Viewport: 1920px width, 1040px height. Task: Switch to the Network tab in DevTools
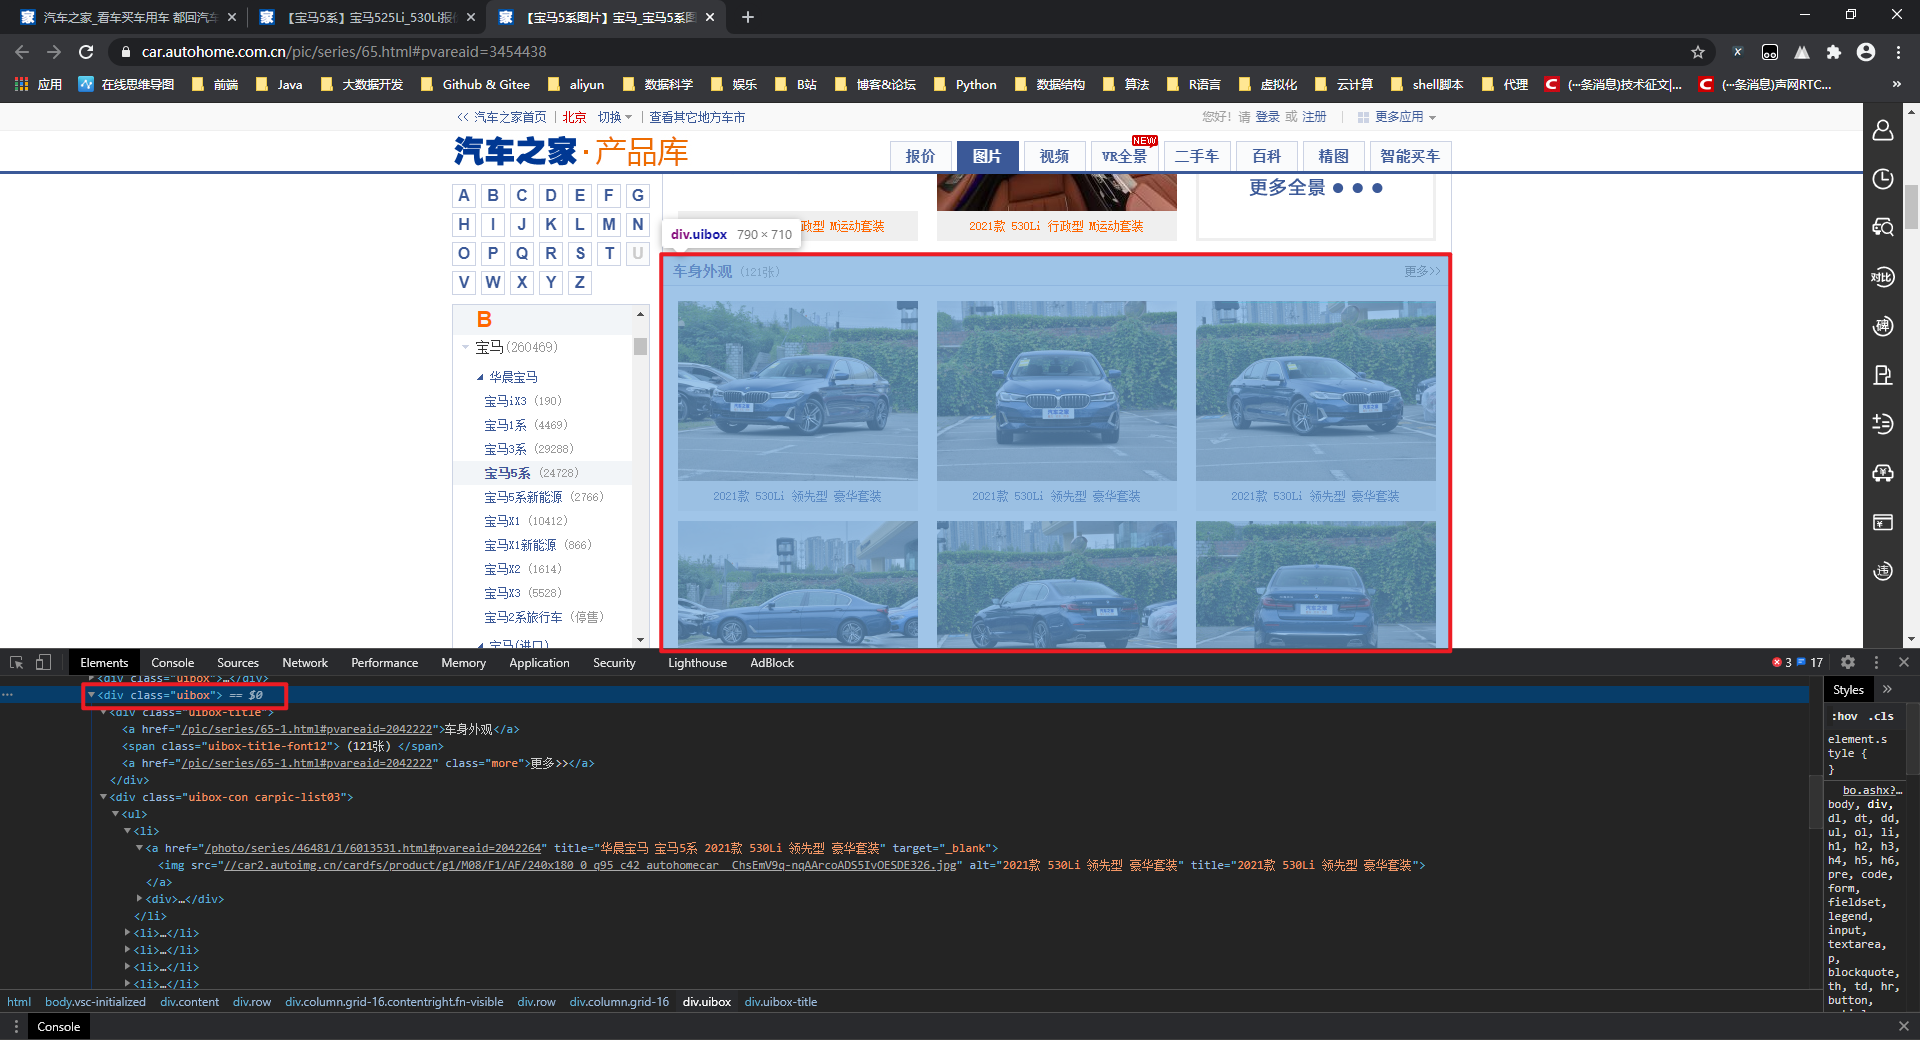(305, 662)
